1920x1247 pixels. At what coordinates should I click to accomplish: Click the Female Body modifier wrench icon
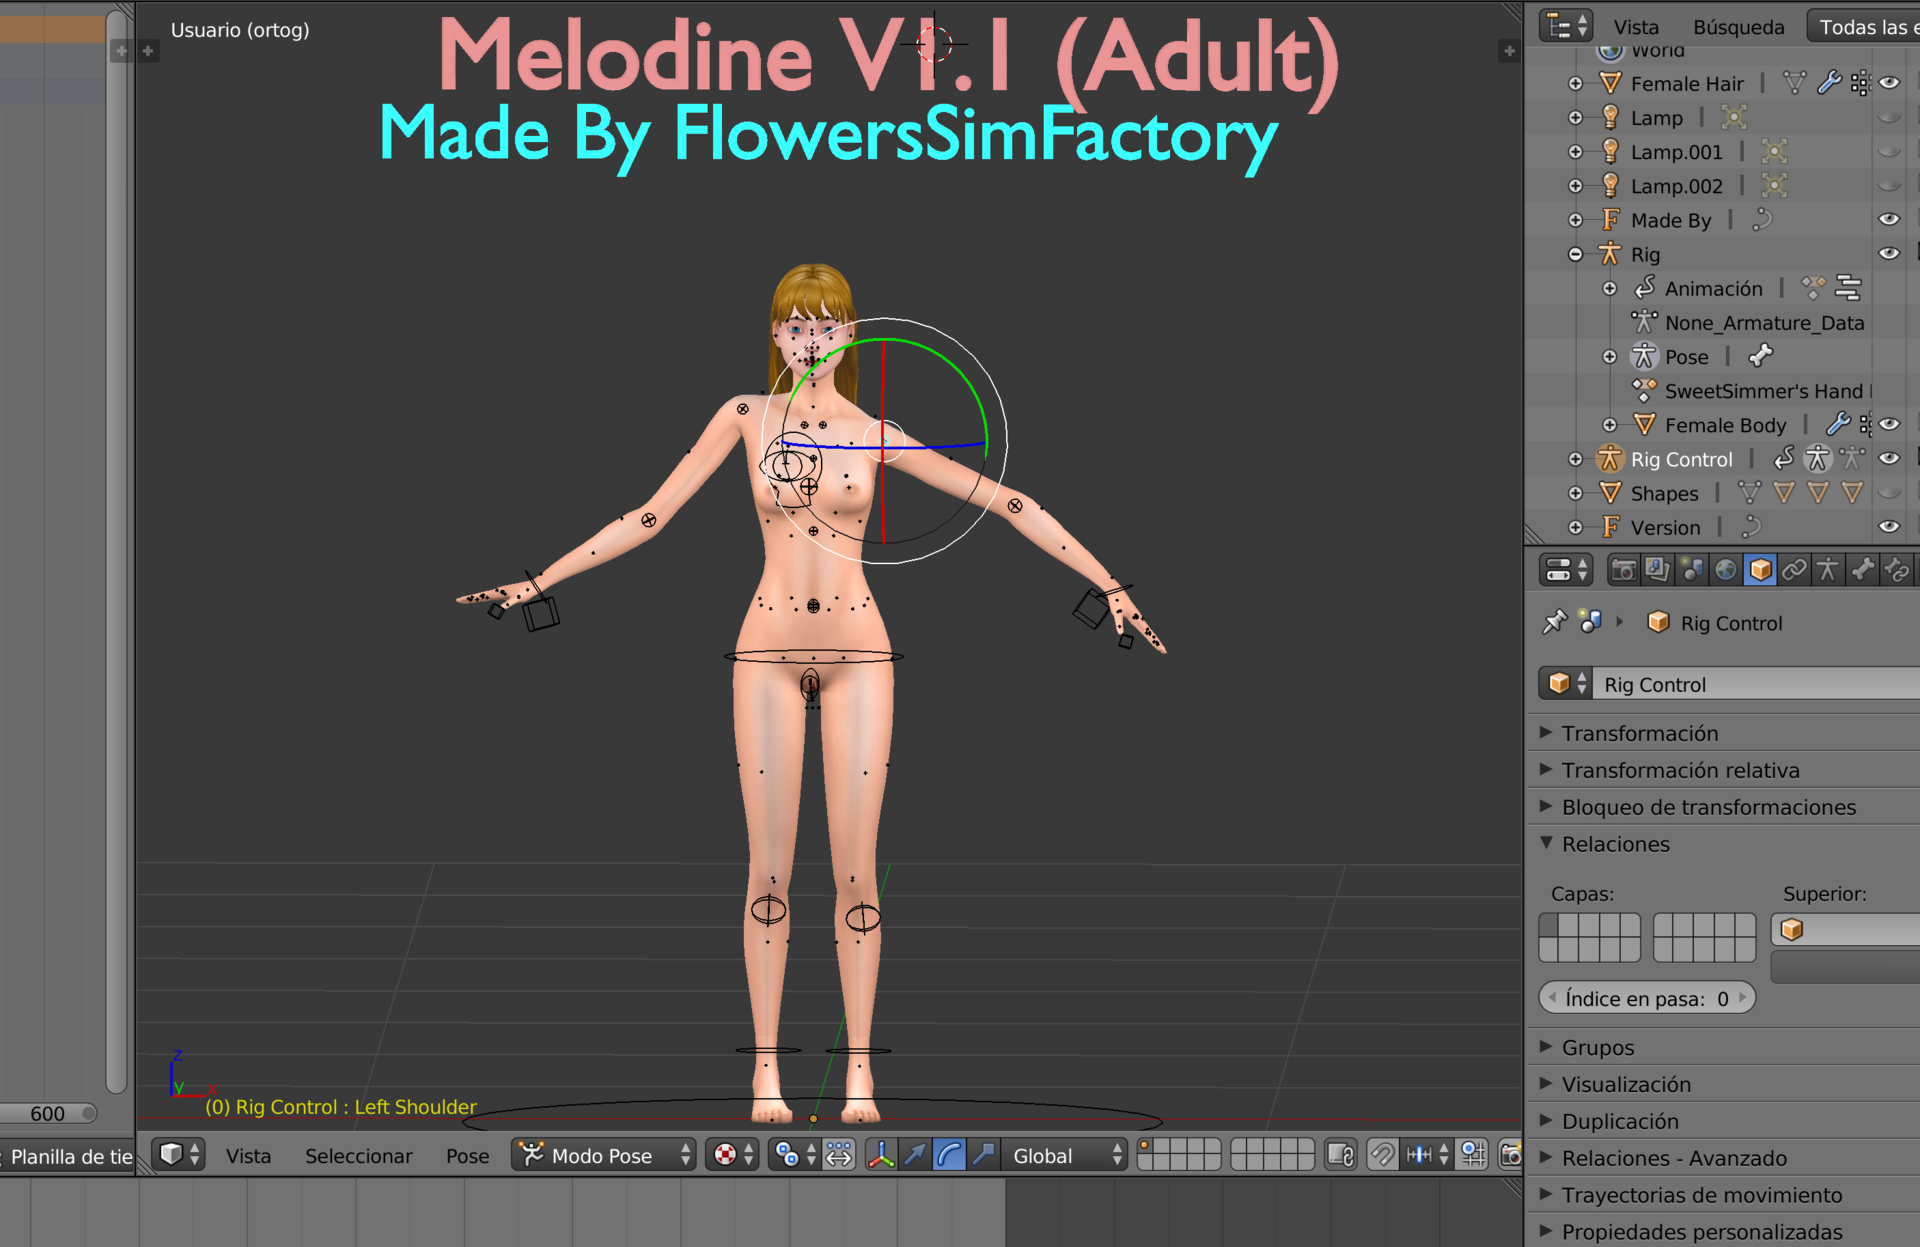1838,424
